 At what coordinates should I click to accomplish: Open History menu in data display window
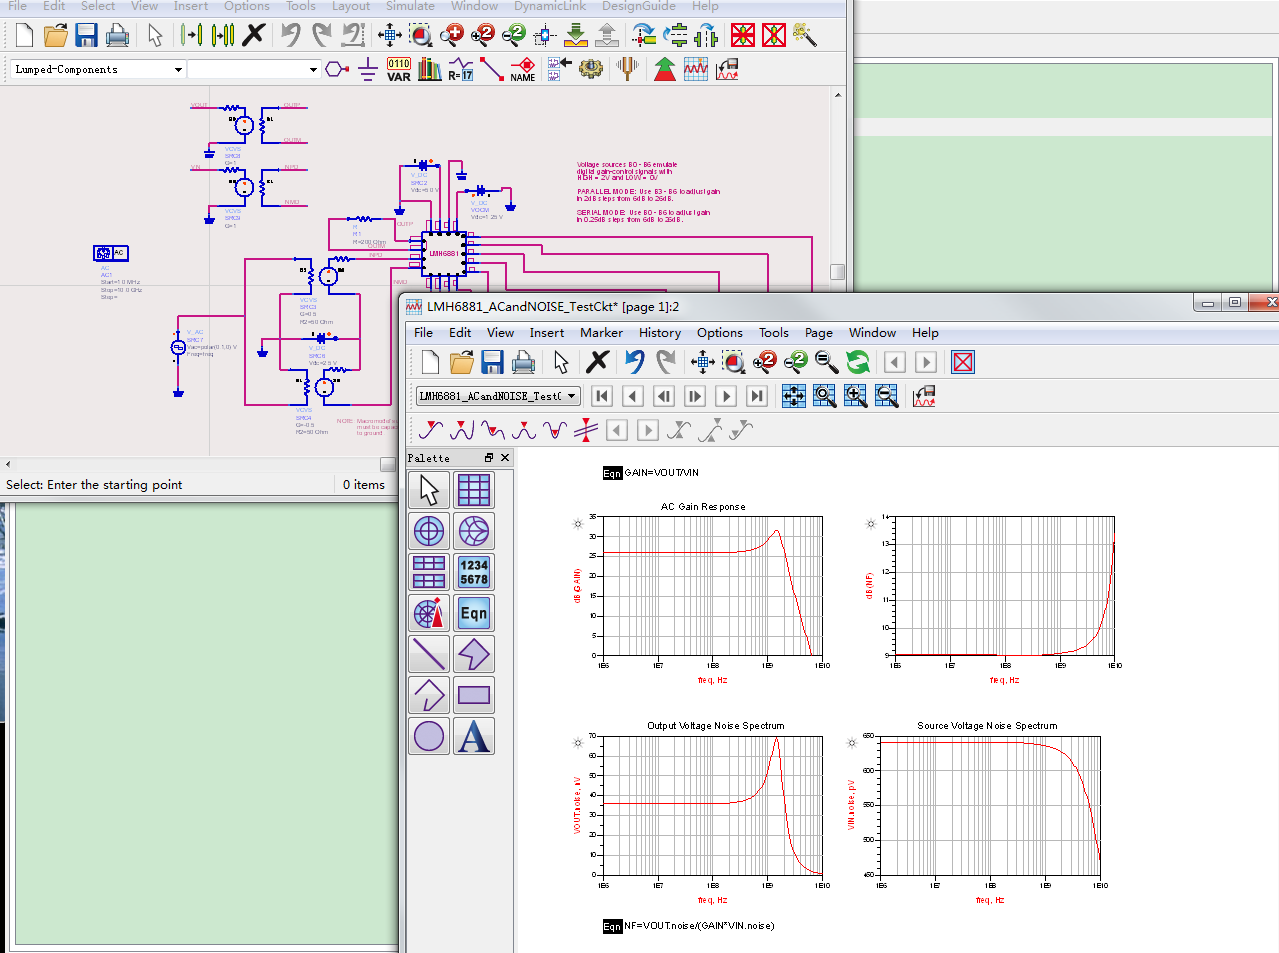coord(660,333)
